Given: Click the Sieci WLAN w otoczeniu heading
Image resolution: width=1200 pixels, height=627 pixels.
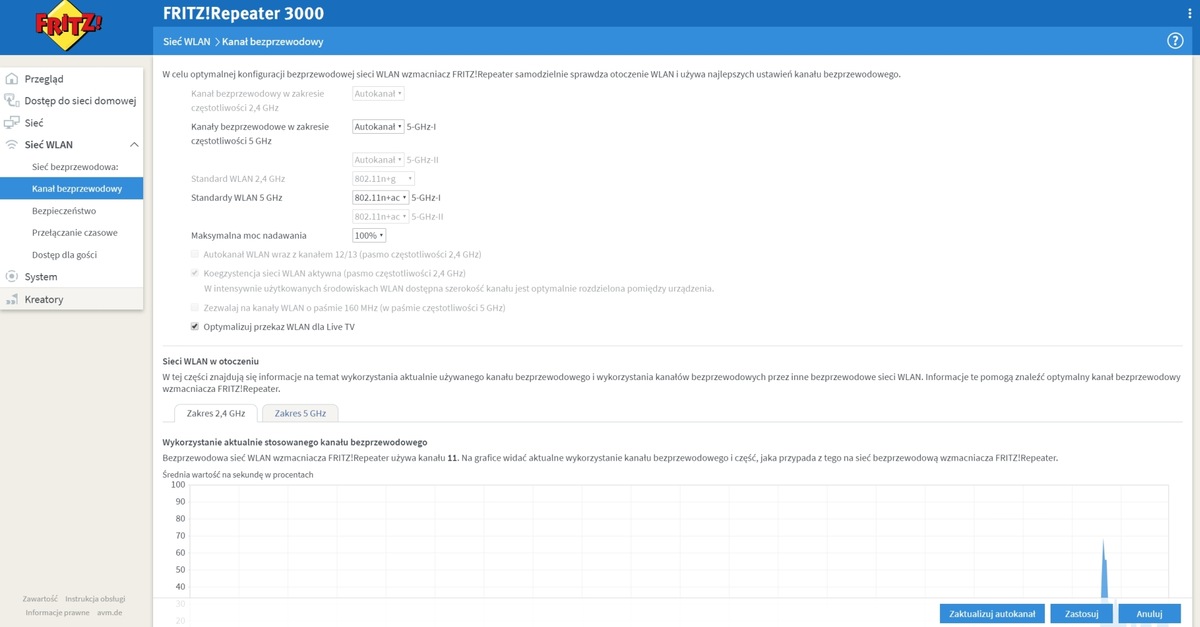Looking at the screenshot, I should coord(211,359).
